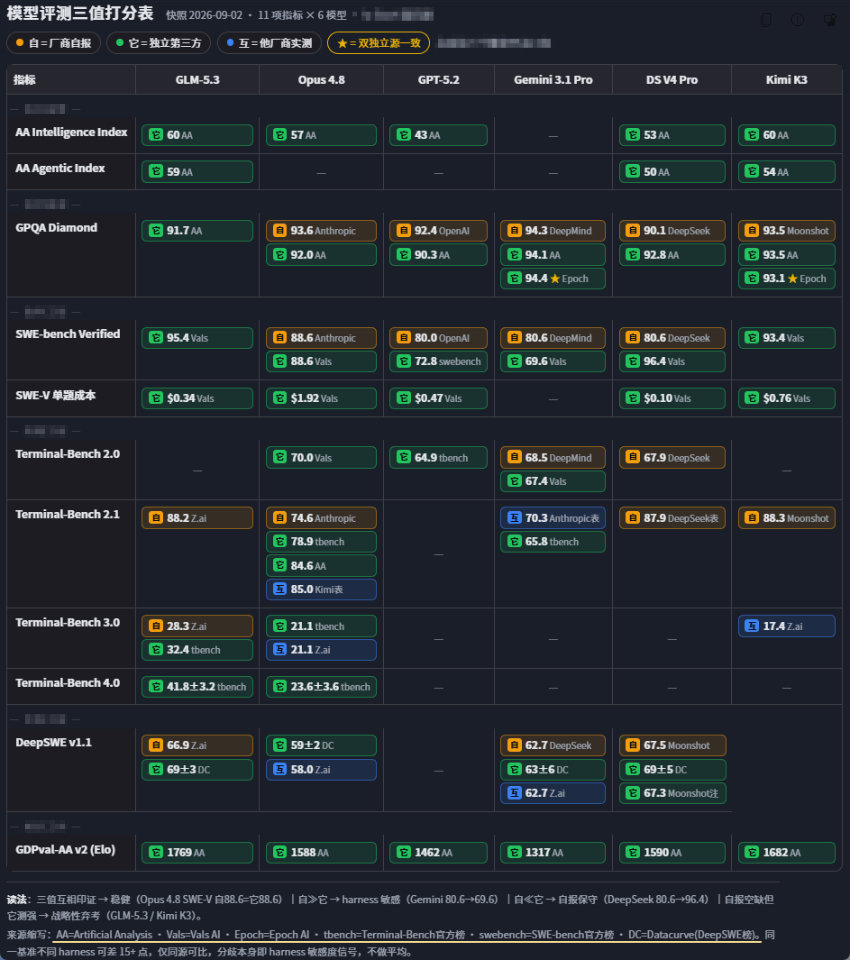Screen dimensions: 850x960
Task: Click the circled info icon at top right
Action: [x=797, y=20]
